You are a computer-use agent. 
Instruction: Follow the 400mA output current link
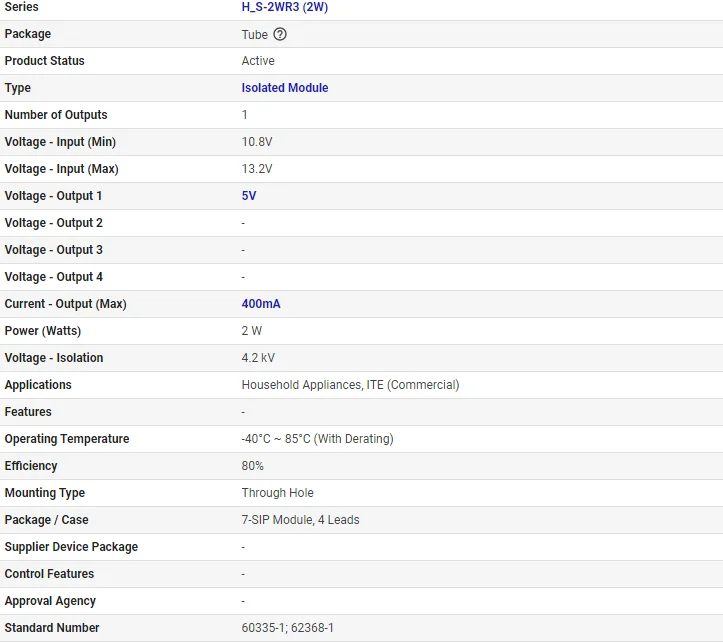(x=261, y=303)
